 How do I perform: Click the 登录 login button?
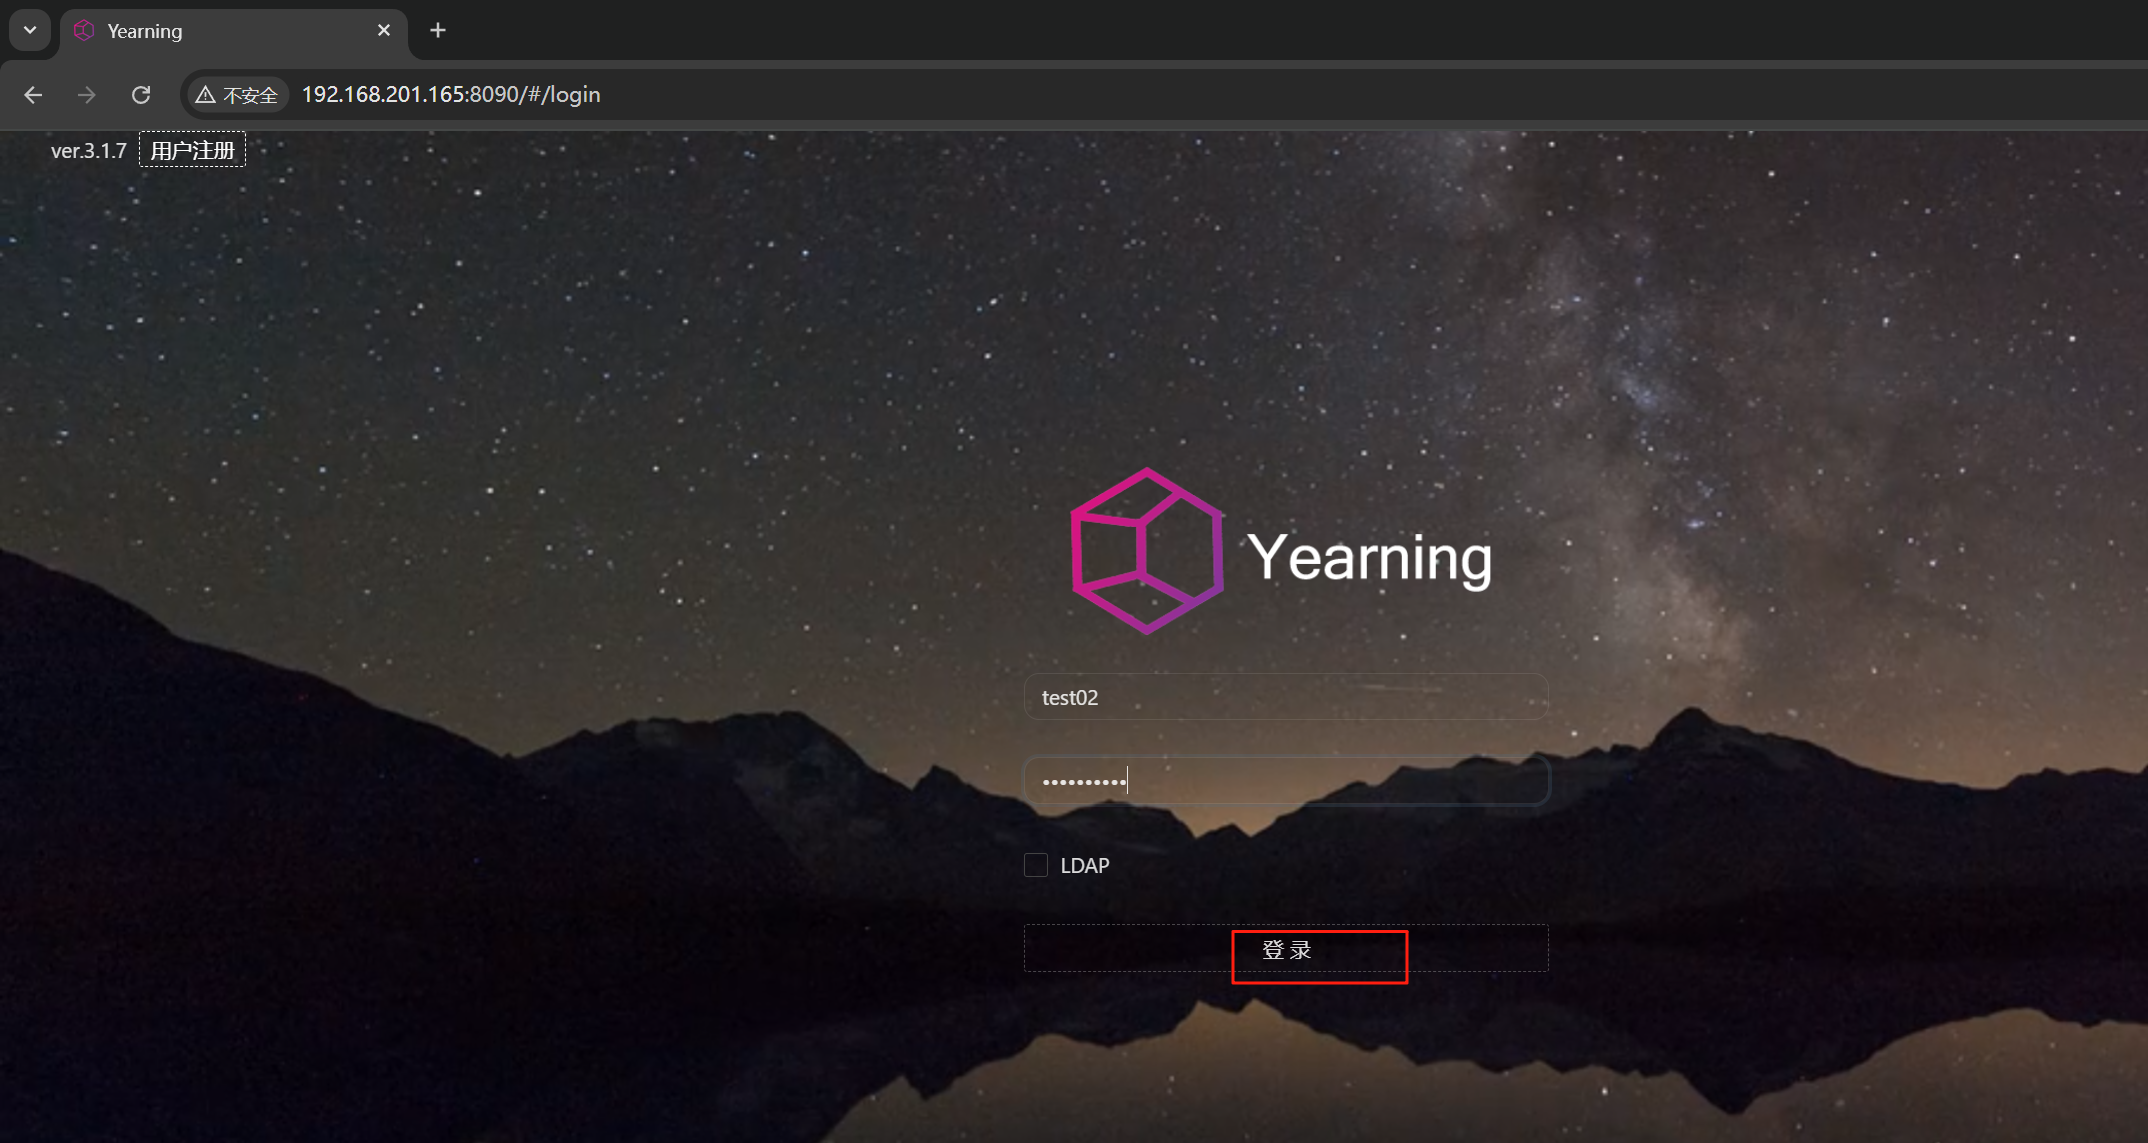pos(1286,949)
